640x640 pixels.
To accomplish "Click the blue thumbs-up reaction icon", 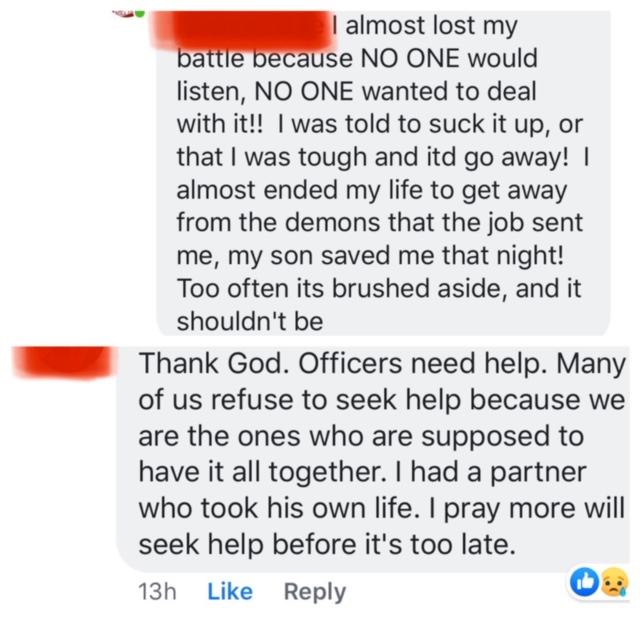I will click(x=584, y=582).
